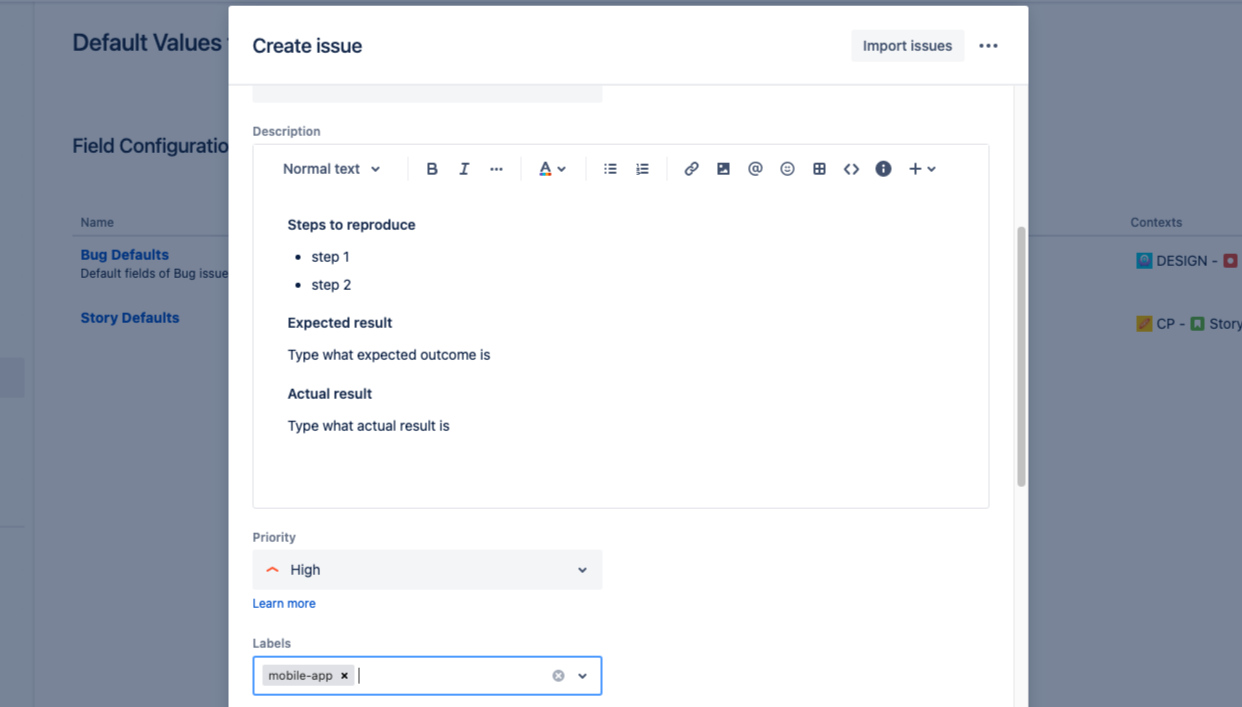Insert a numbered list
The width and height of the screenshot is (1242, 707).
point(642,169)
